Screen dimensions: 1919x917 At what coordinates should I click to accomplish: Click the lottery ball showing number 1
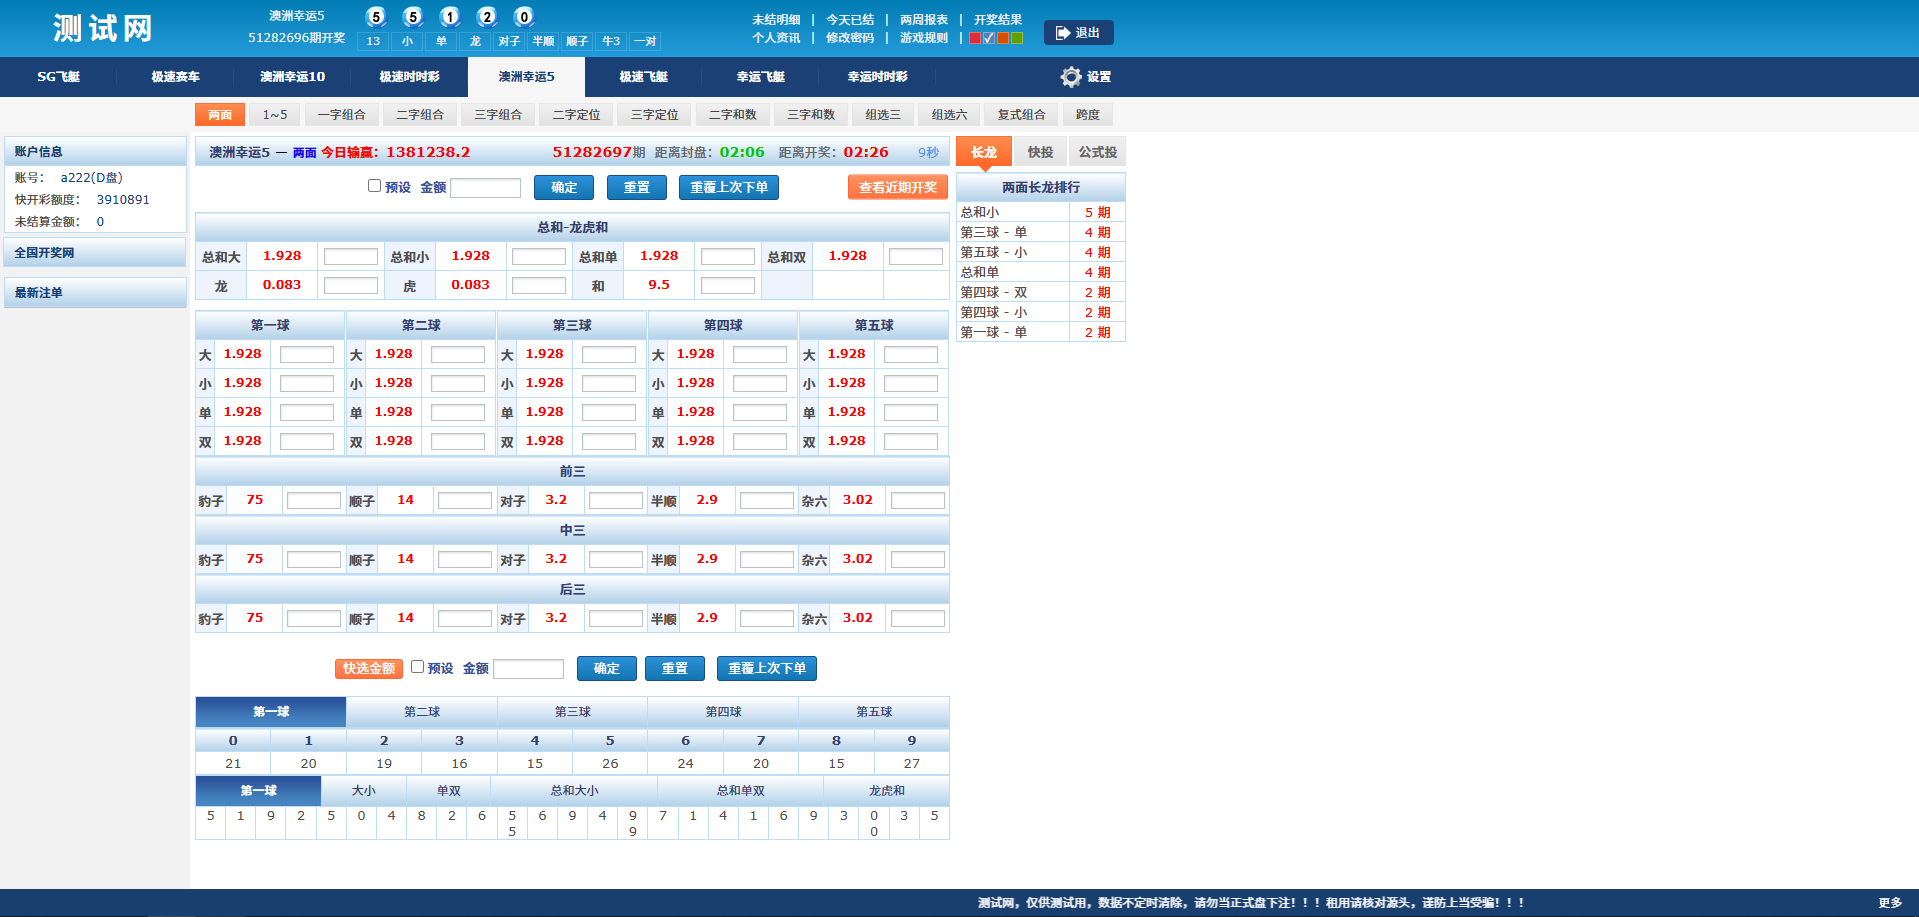coord(450,17)
